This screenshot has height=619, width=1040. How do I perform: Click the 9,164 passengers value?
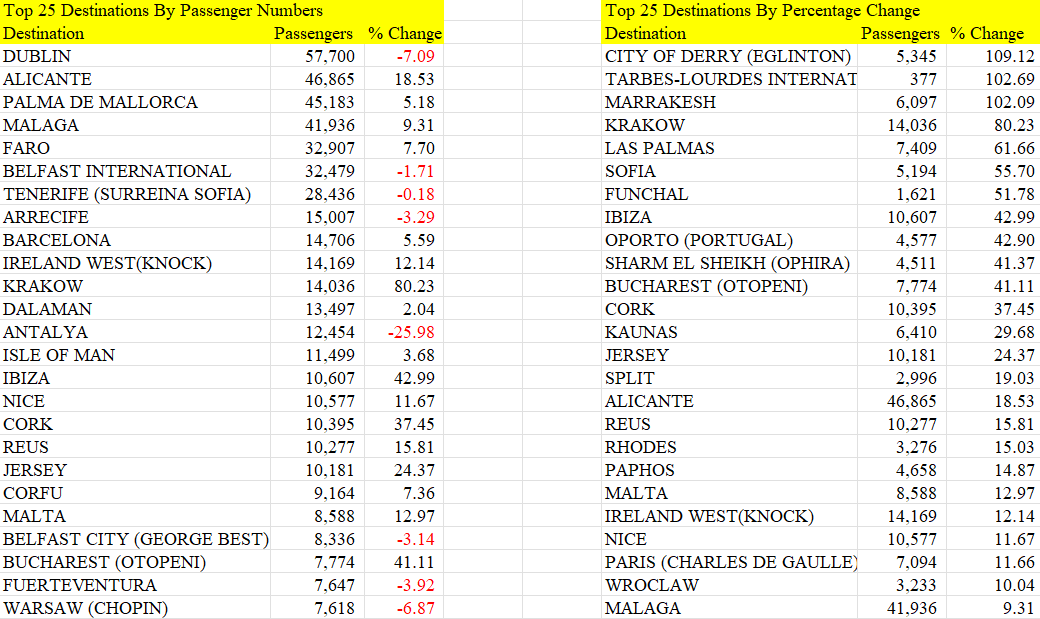(x=334, y=493)
